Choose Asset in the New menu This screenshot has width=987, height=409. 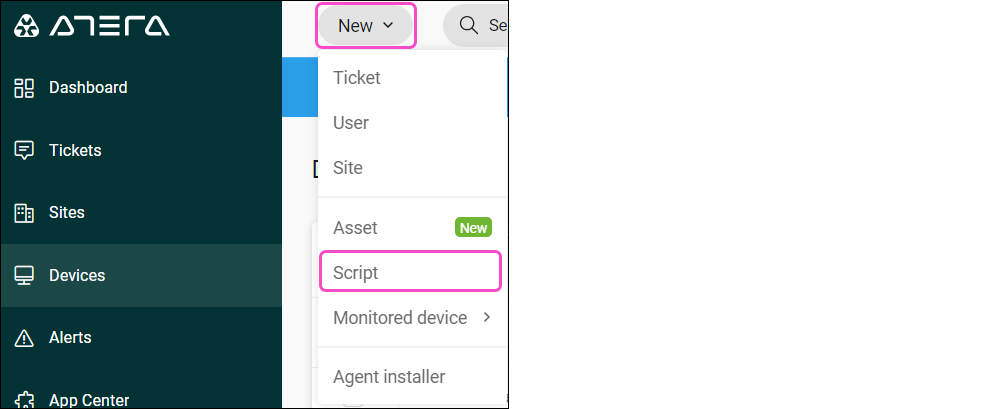tap(355, 228)
